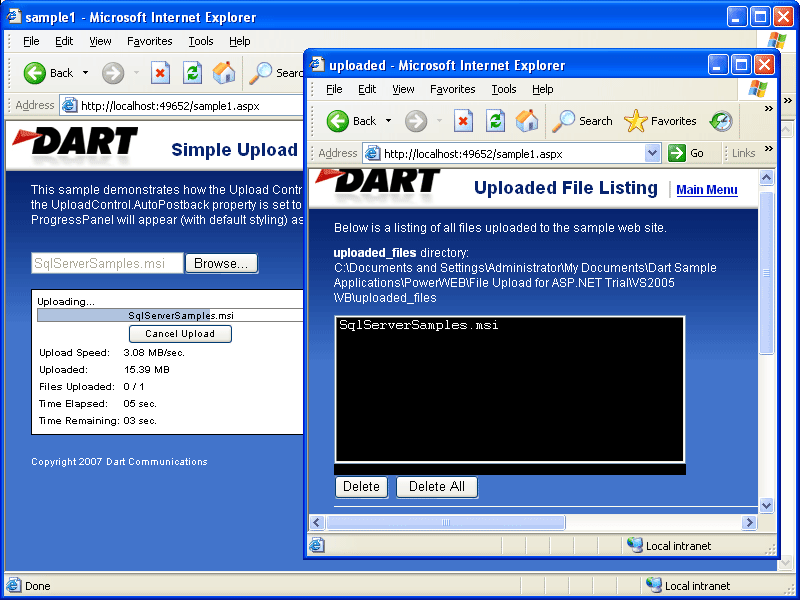The height and width of the screenshot is (600, 800).
Task: Open Help menu in uploaded window
Action: tap(542, 89)
